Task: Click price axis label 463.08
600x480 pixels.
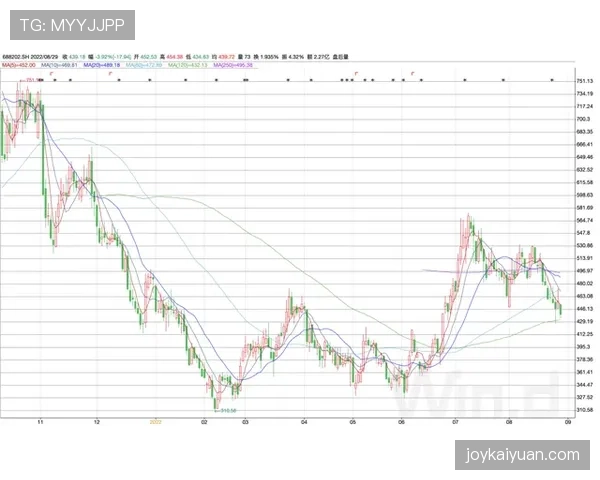Action: pos(584,296)
